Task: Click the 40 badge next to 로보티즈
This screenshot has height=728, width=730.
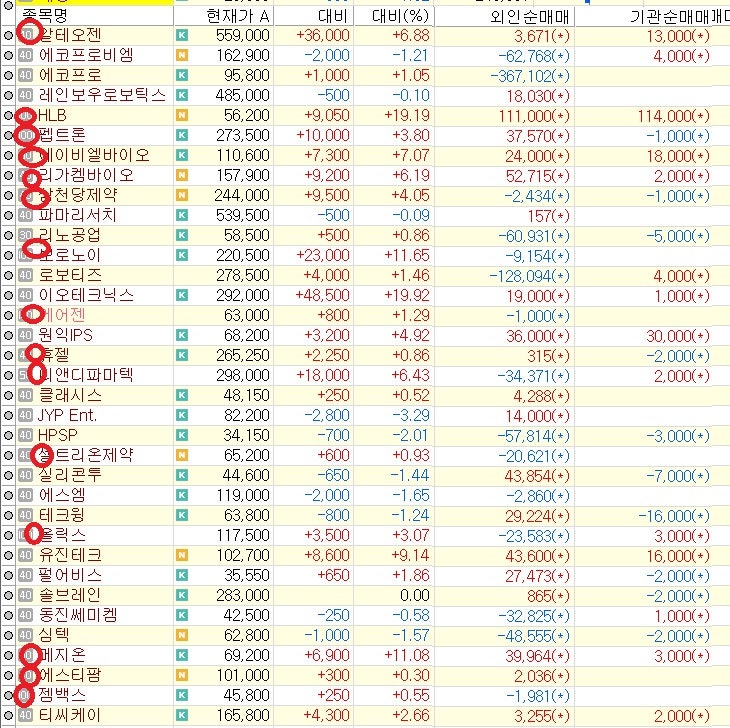Action: 25,275
